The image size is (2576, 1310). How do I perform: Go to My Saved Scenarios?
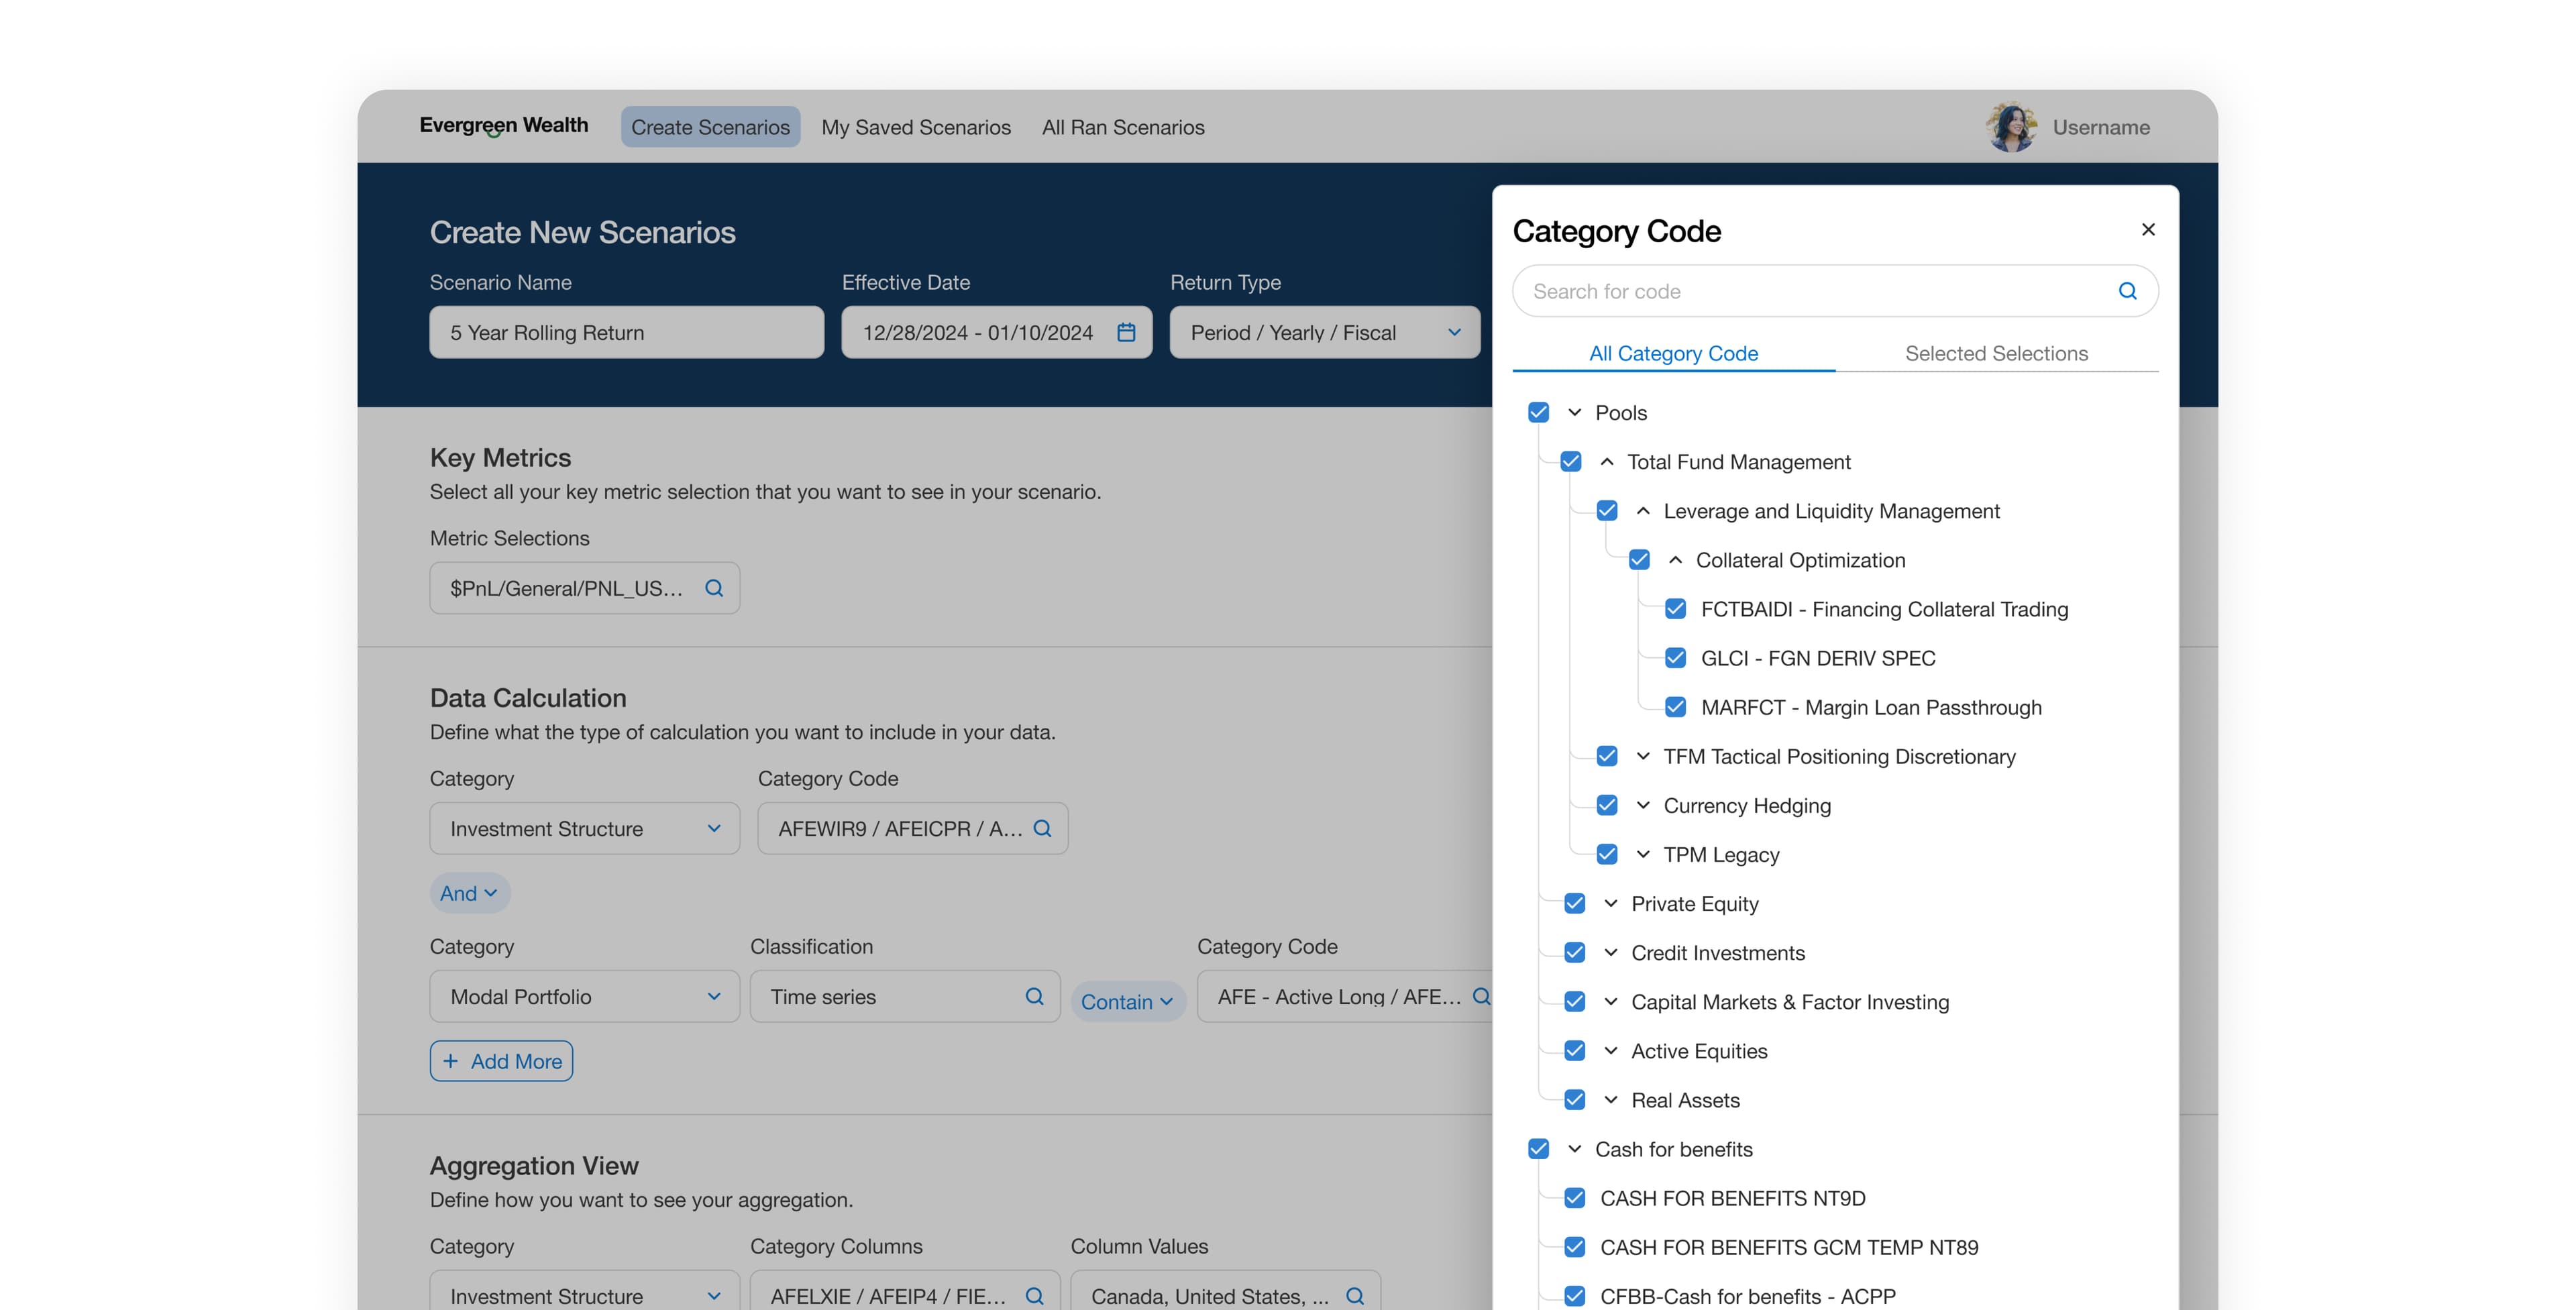click(x=916, y=127)
